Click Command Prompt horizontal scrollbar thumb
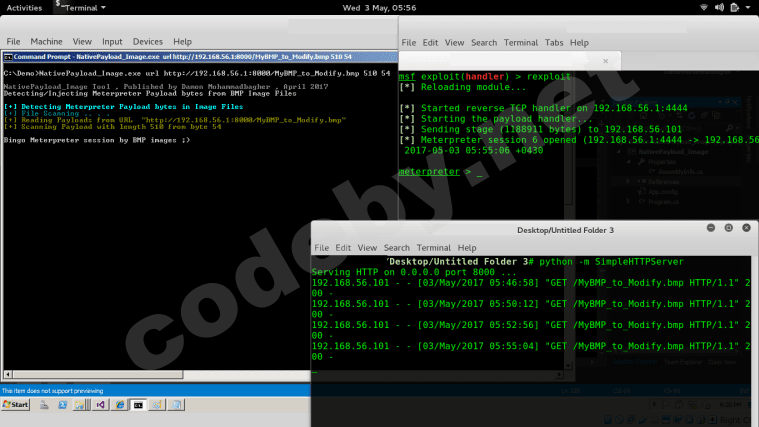The height and width of the screenshot is (427, 759). click(98, 374)
